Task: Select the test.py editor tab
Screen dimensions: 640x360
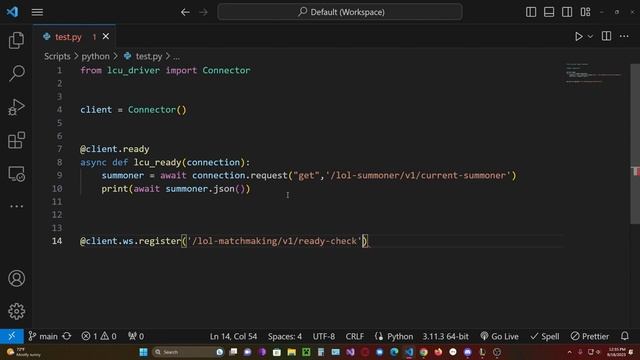Action: point(75,37)
